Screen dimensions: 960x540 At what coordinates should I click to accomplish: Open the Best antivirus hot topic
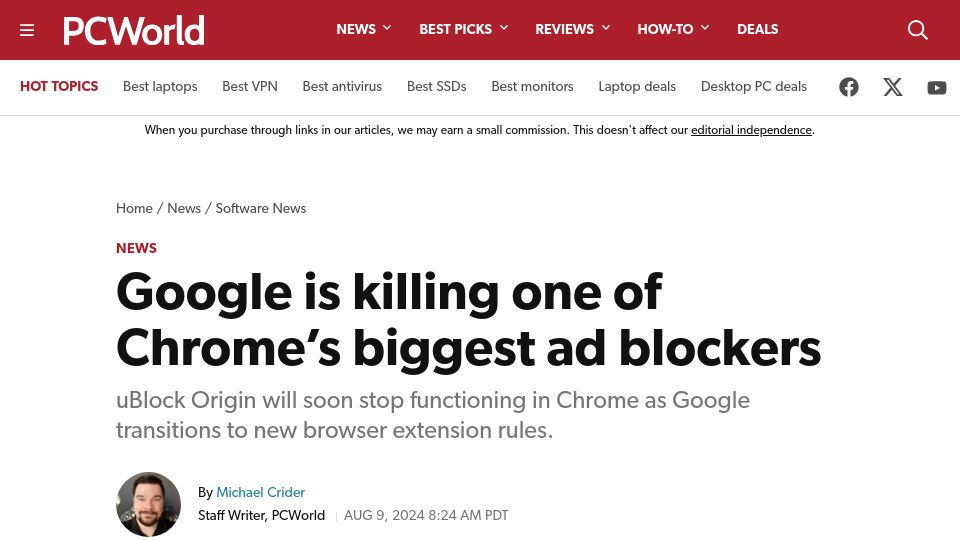click(x=342, y=86)
